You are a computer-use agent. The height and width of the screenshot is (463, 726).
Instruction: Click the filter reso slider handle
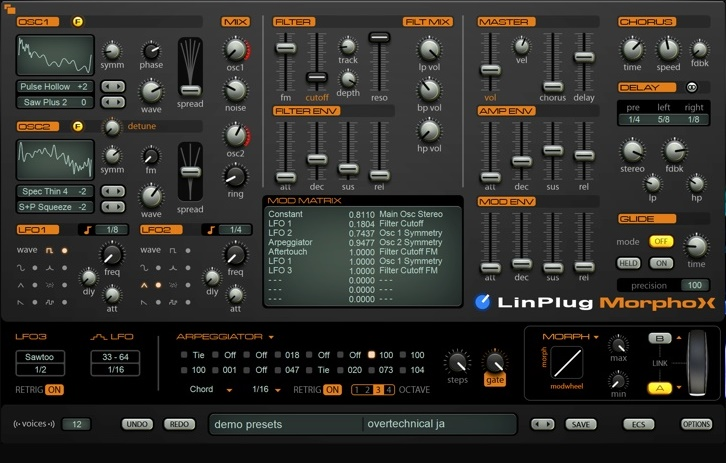point(379,37)
